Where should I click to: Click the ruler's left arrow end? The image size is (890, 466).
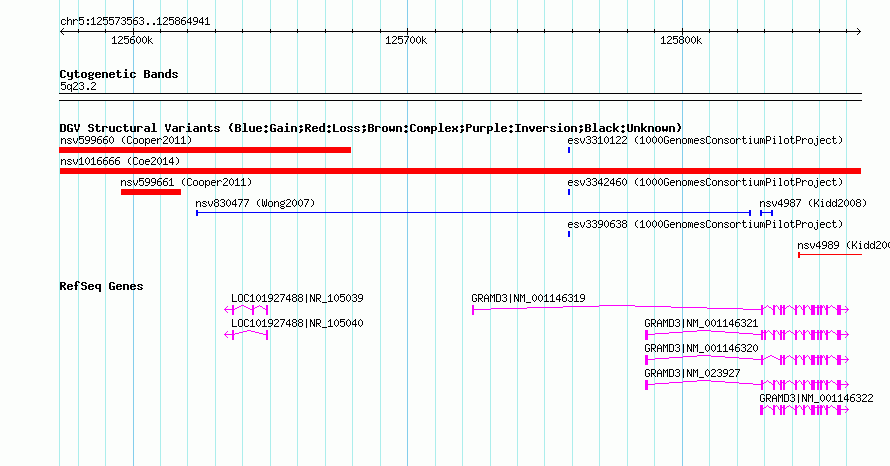coord(62,32)
